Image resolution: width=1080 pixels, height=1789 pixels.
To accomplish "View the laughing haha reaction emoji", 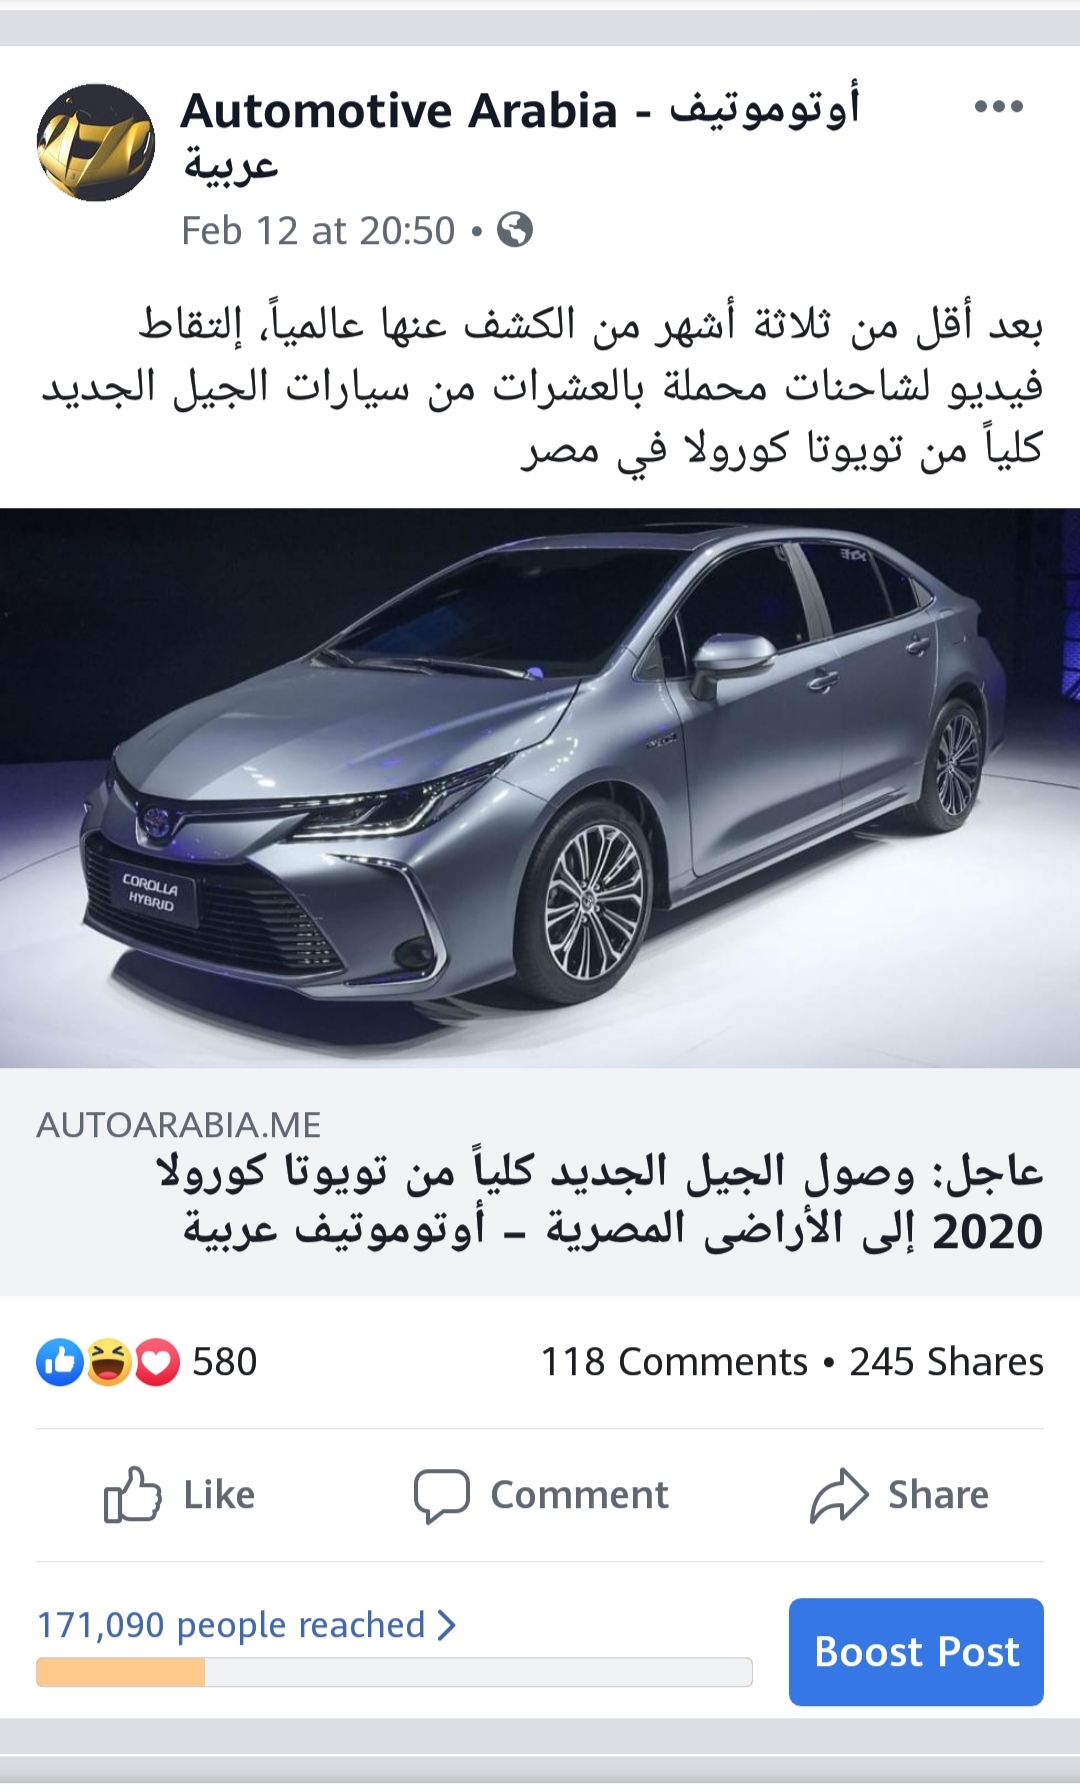I will point(109,1362).
